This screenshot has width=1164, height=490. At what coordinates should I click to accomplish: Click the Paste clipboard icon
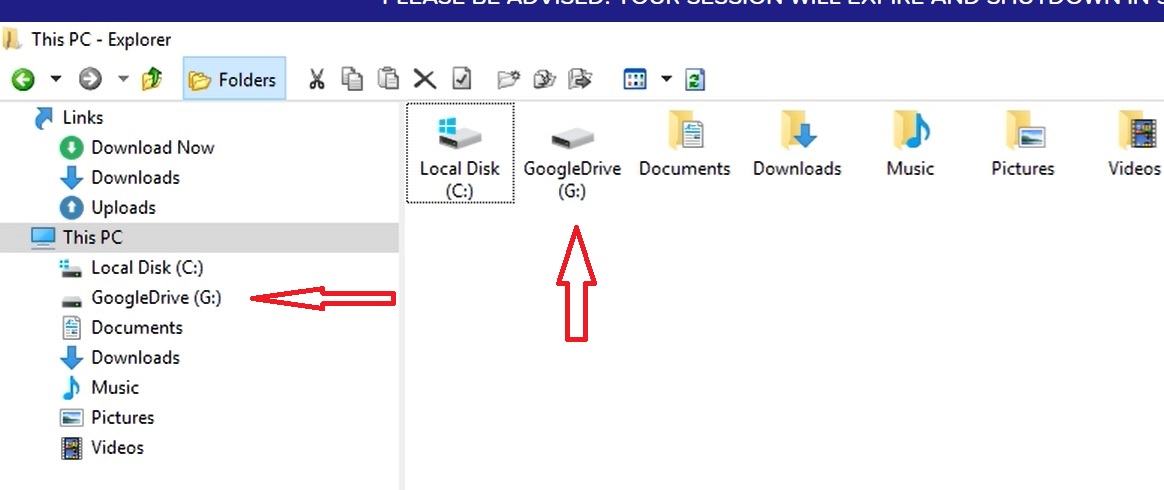tap(388, 79)
